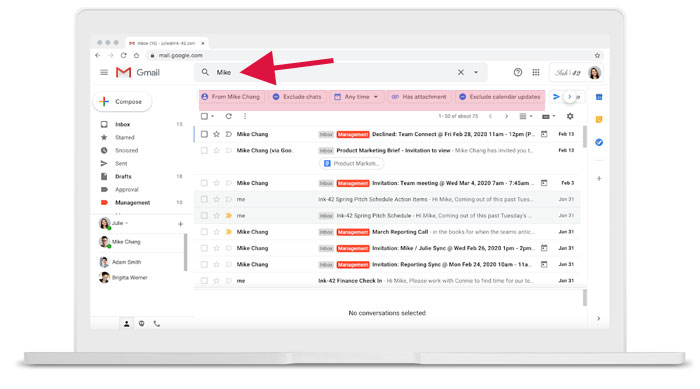700x389 pixels.
Task: Click calendar icon on Invitation: Team meeting row
Action: pos(544,183)
